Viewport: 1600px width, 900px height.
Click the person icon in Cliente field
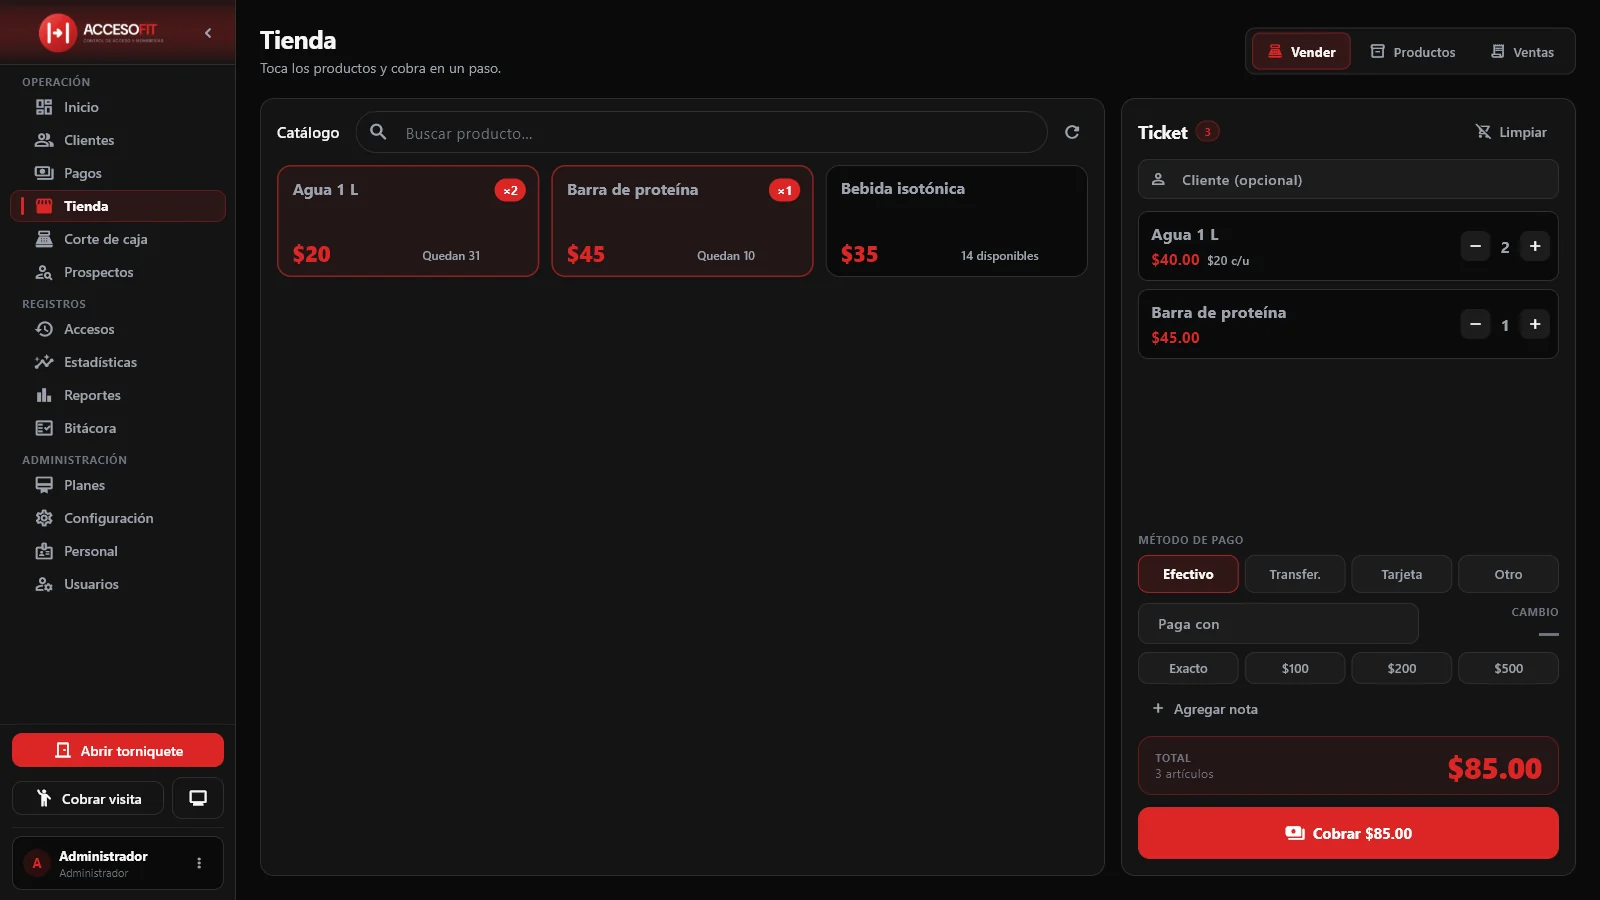point(1158,179)
